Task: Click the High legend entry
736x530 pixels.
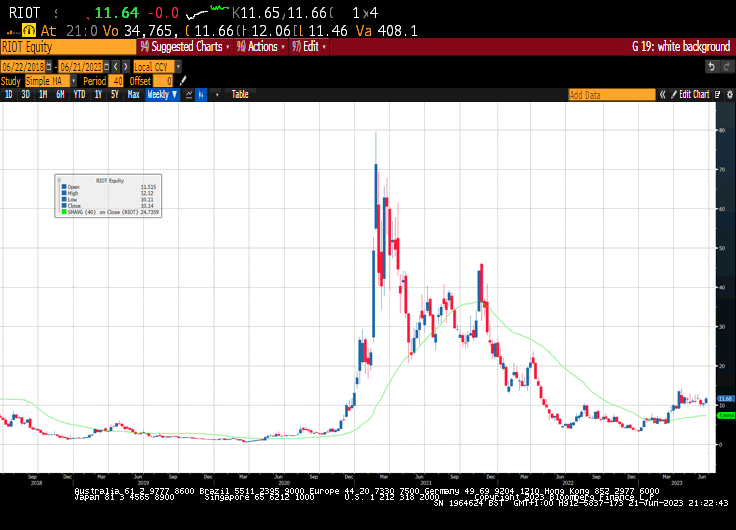Action: pyautogui.click(x=73, y=193)
